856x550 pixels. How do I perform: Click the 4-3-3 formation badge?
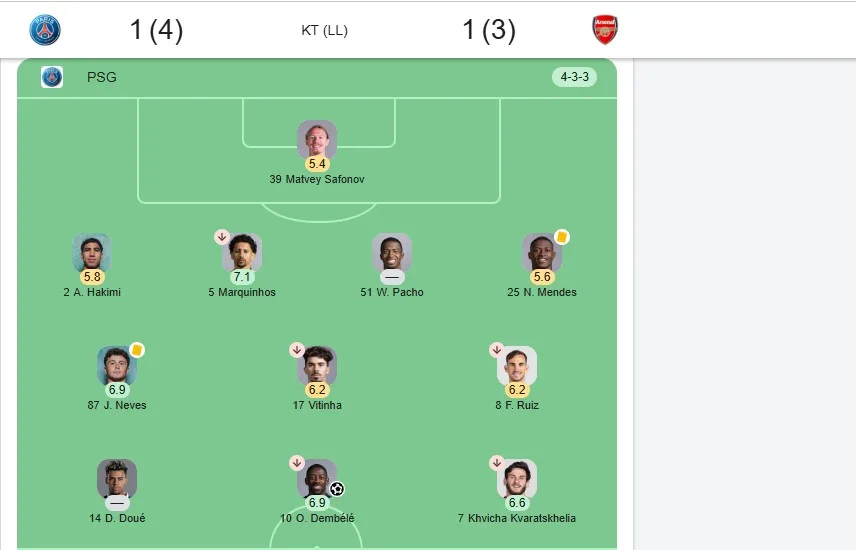(574, 77)
